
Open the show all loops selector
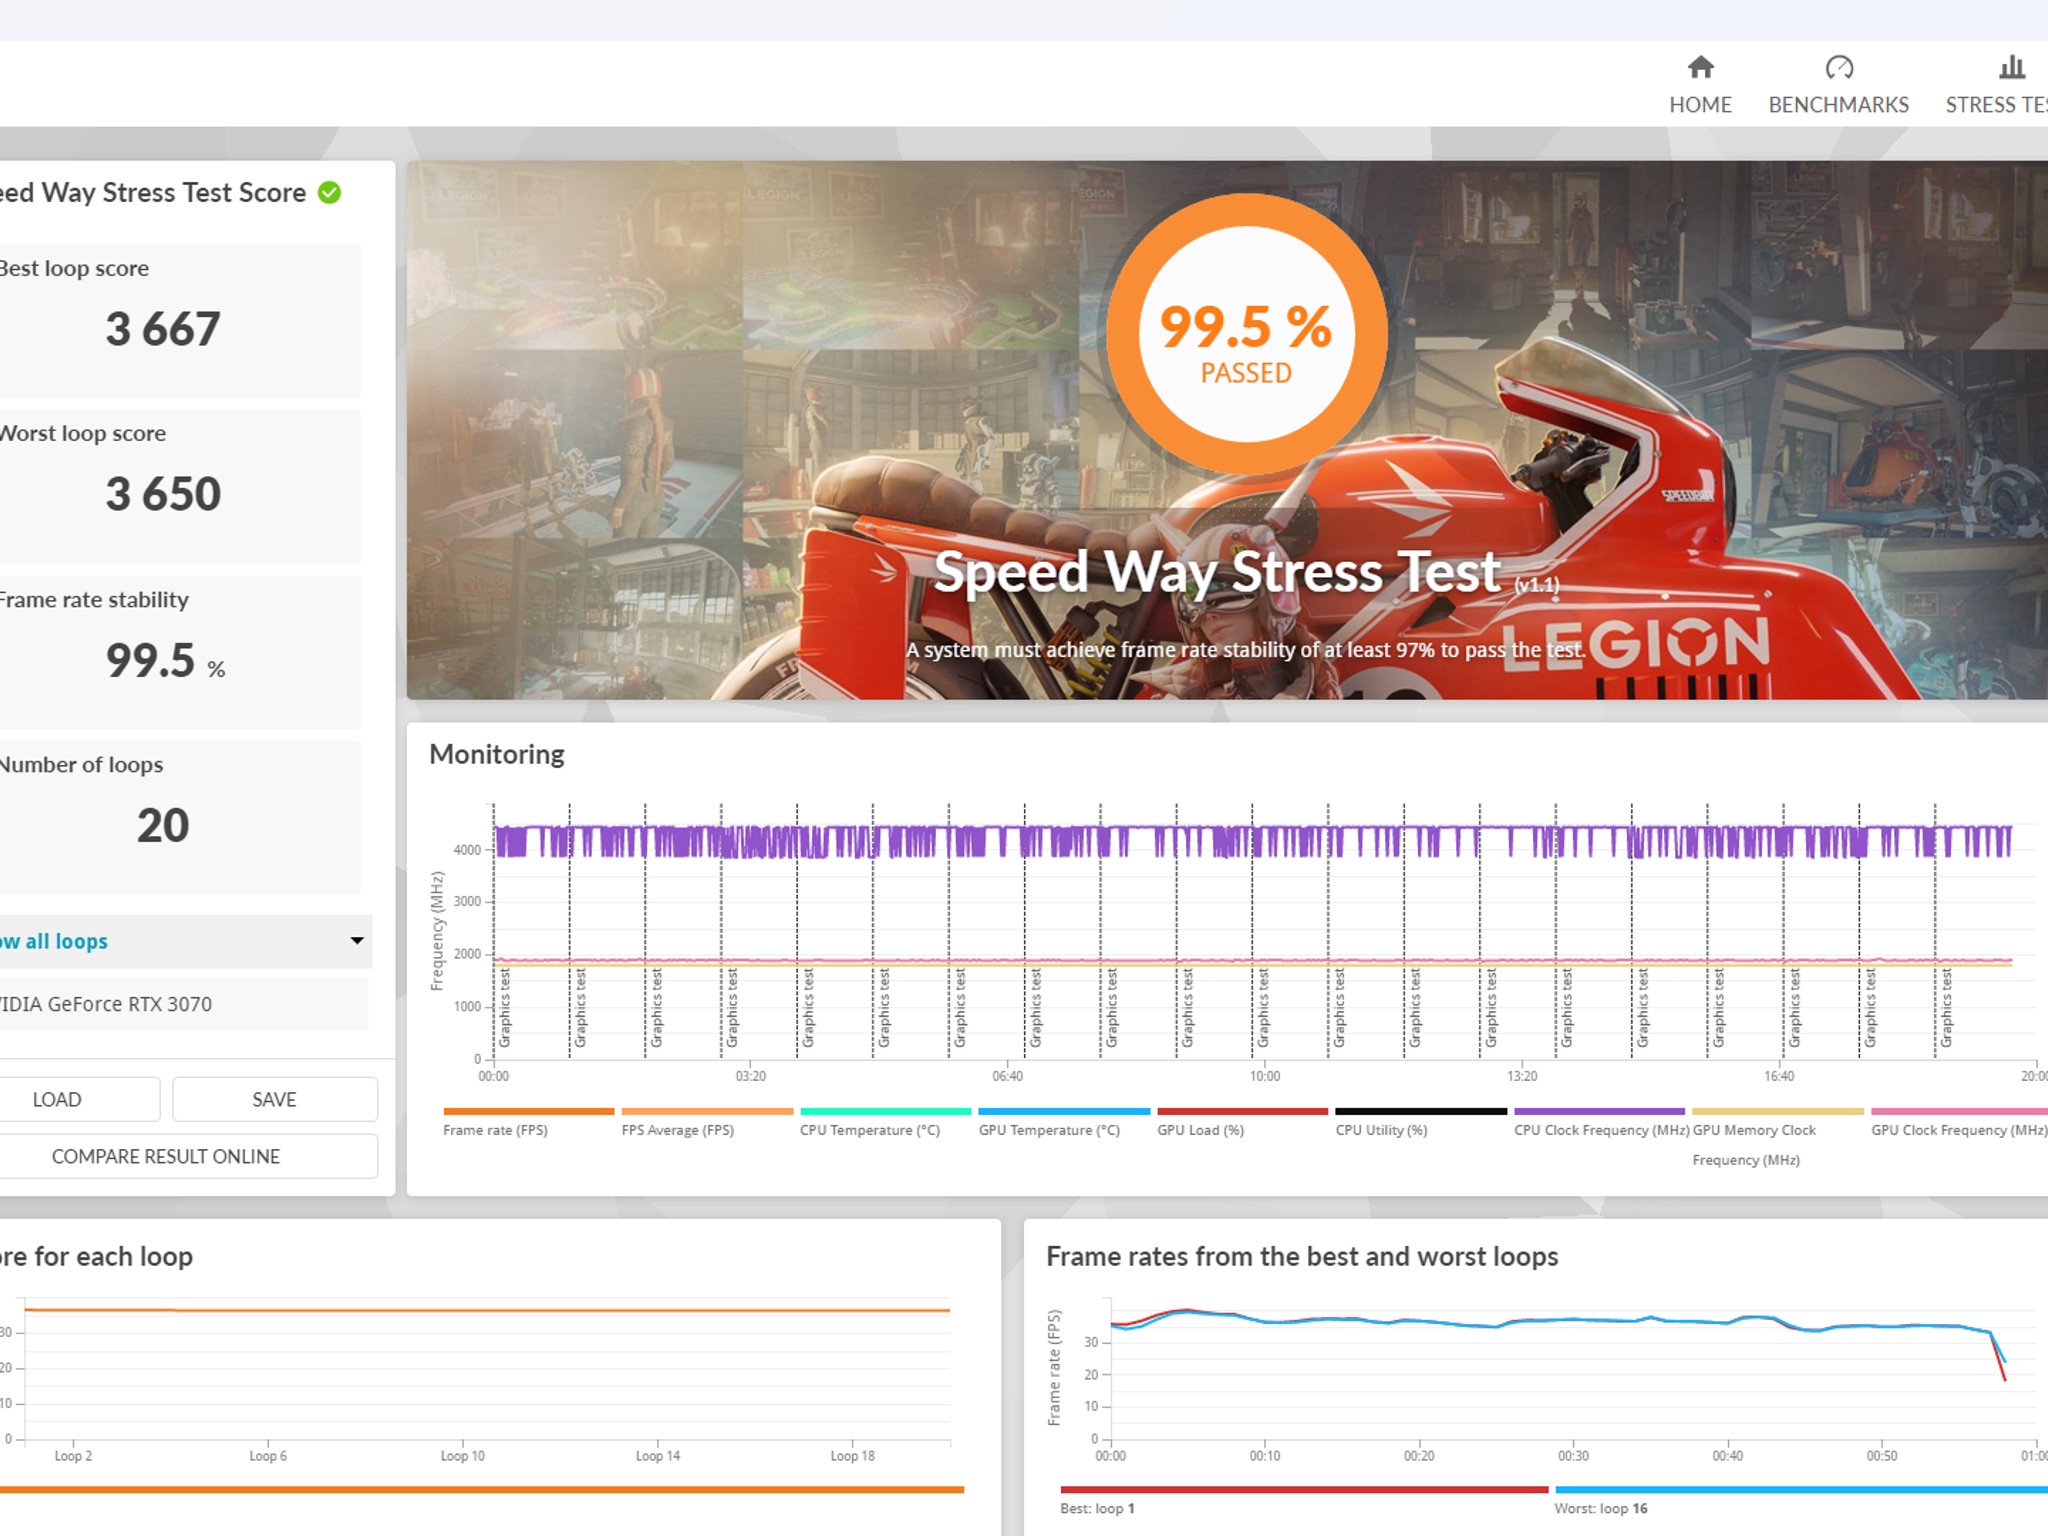pyautogui.click(x=184, y=941)
